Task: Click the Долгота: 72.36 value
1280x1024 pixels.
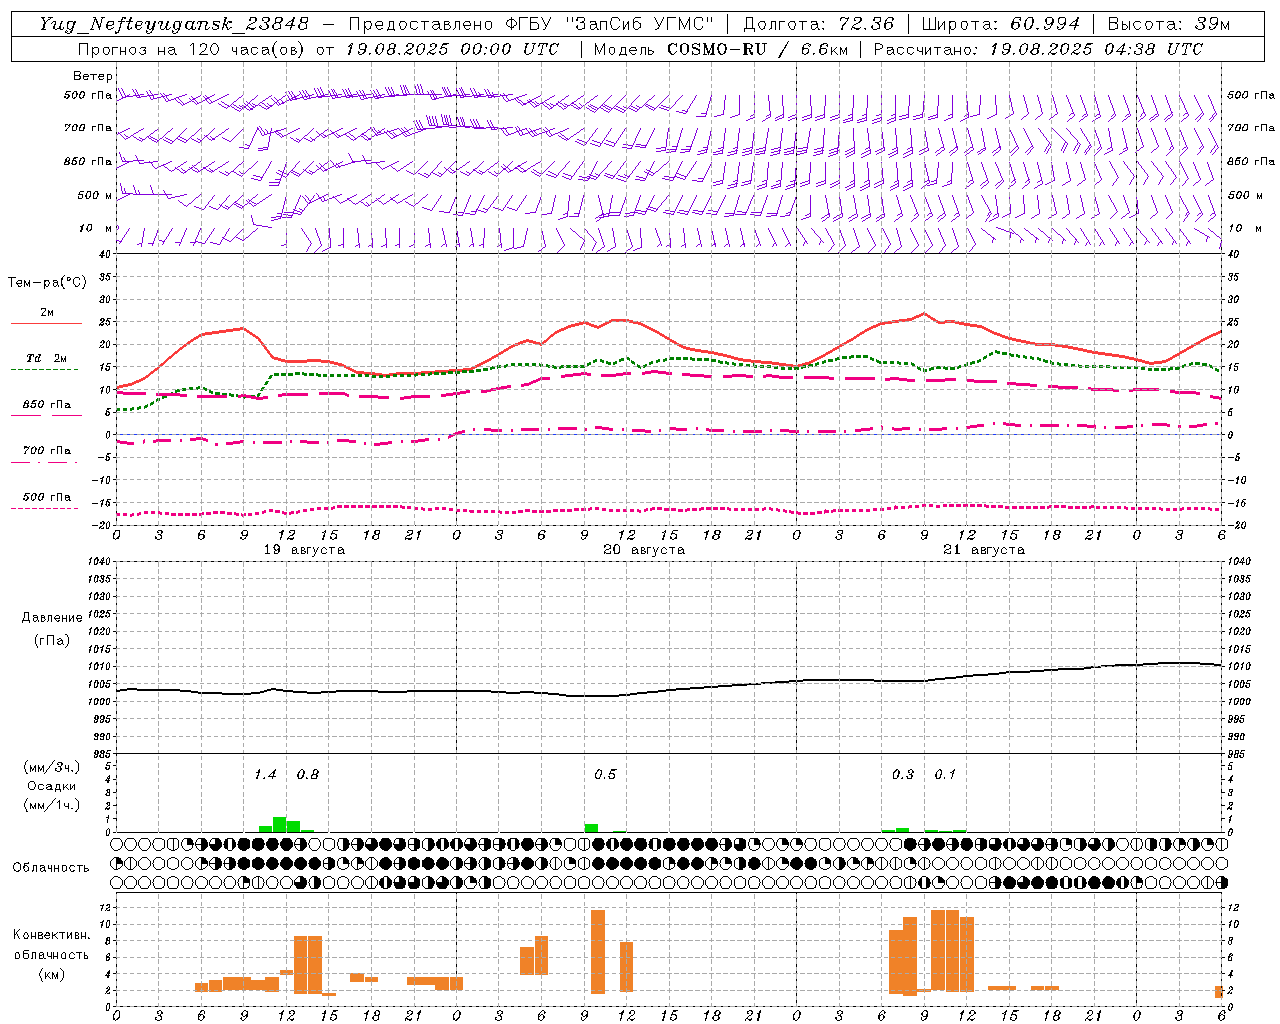Action: (x=818, y=24)
